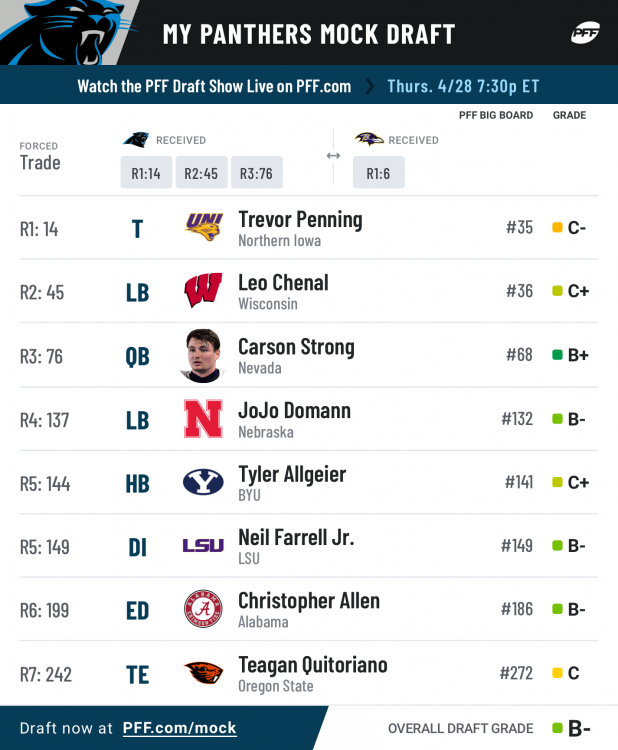Click the Baltimore Ravens logo
Image resolution: width=618 pixels, height=750 pixels.
pyautogui.click(x=368, y=140)
